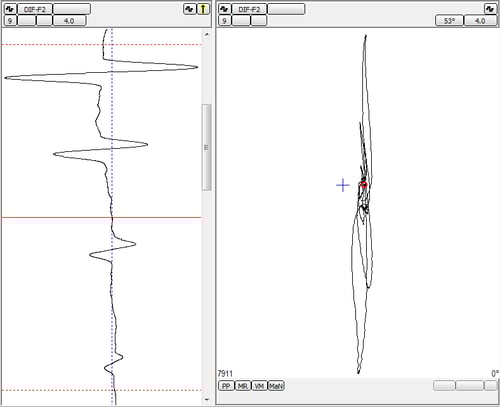This screenshot has height=407, width=500.
Task: Click the waveform icon left of Lissajous DIF-F2
Action: 225,9
